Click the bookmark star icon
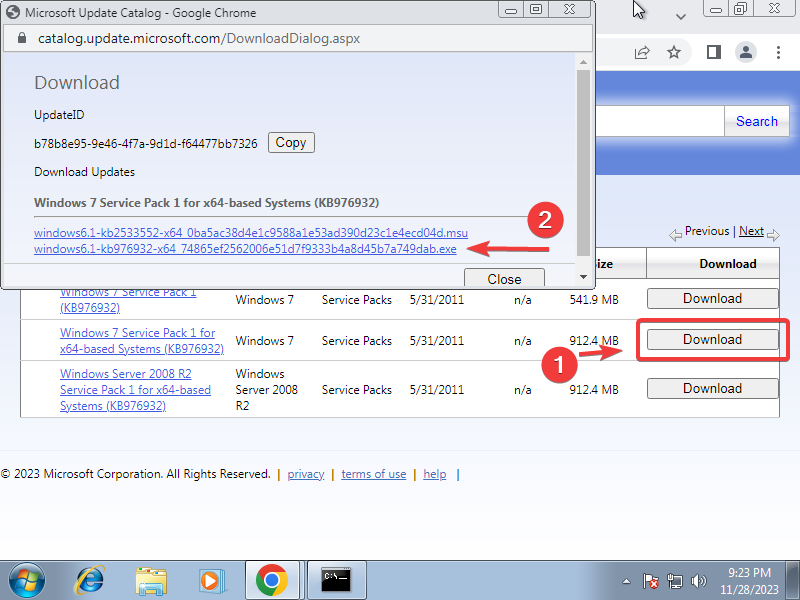Screen dimensions: 800x600 [674, 52]
